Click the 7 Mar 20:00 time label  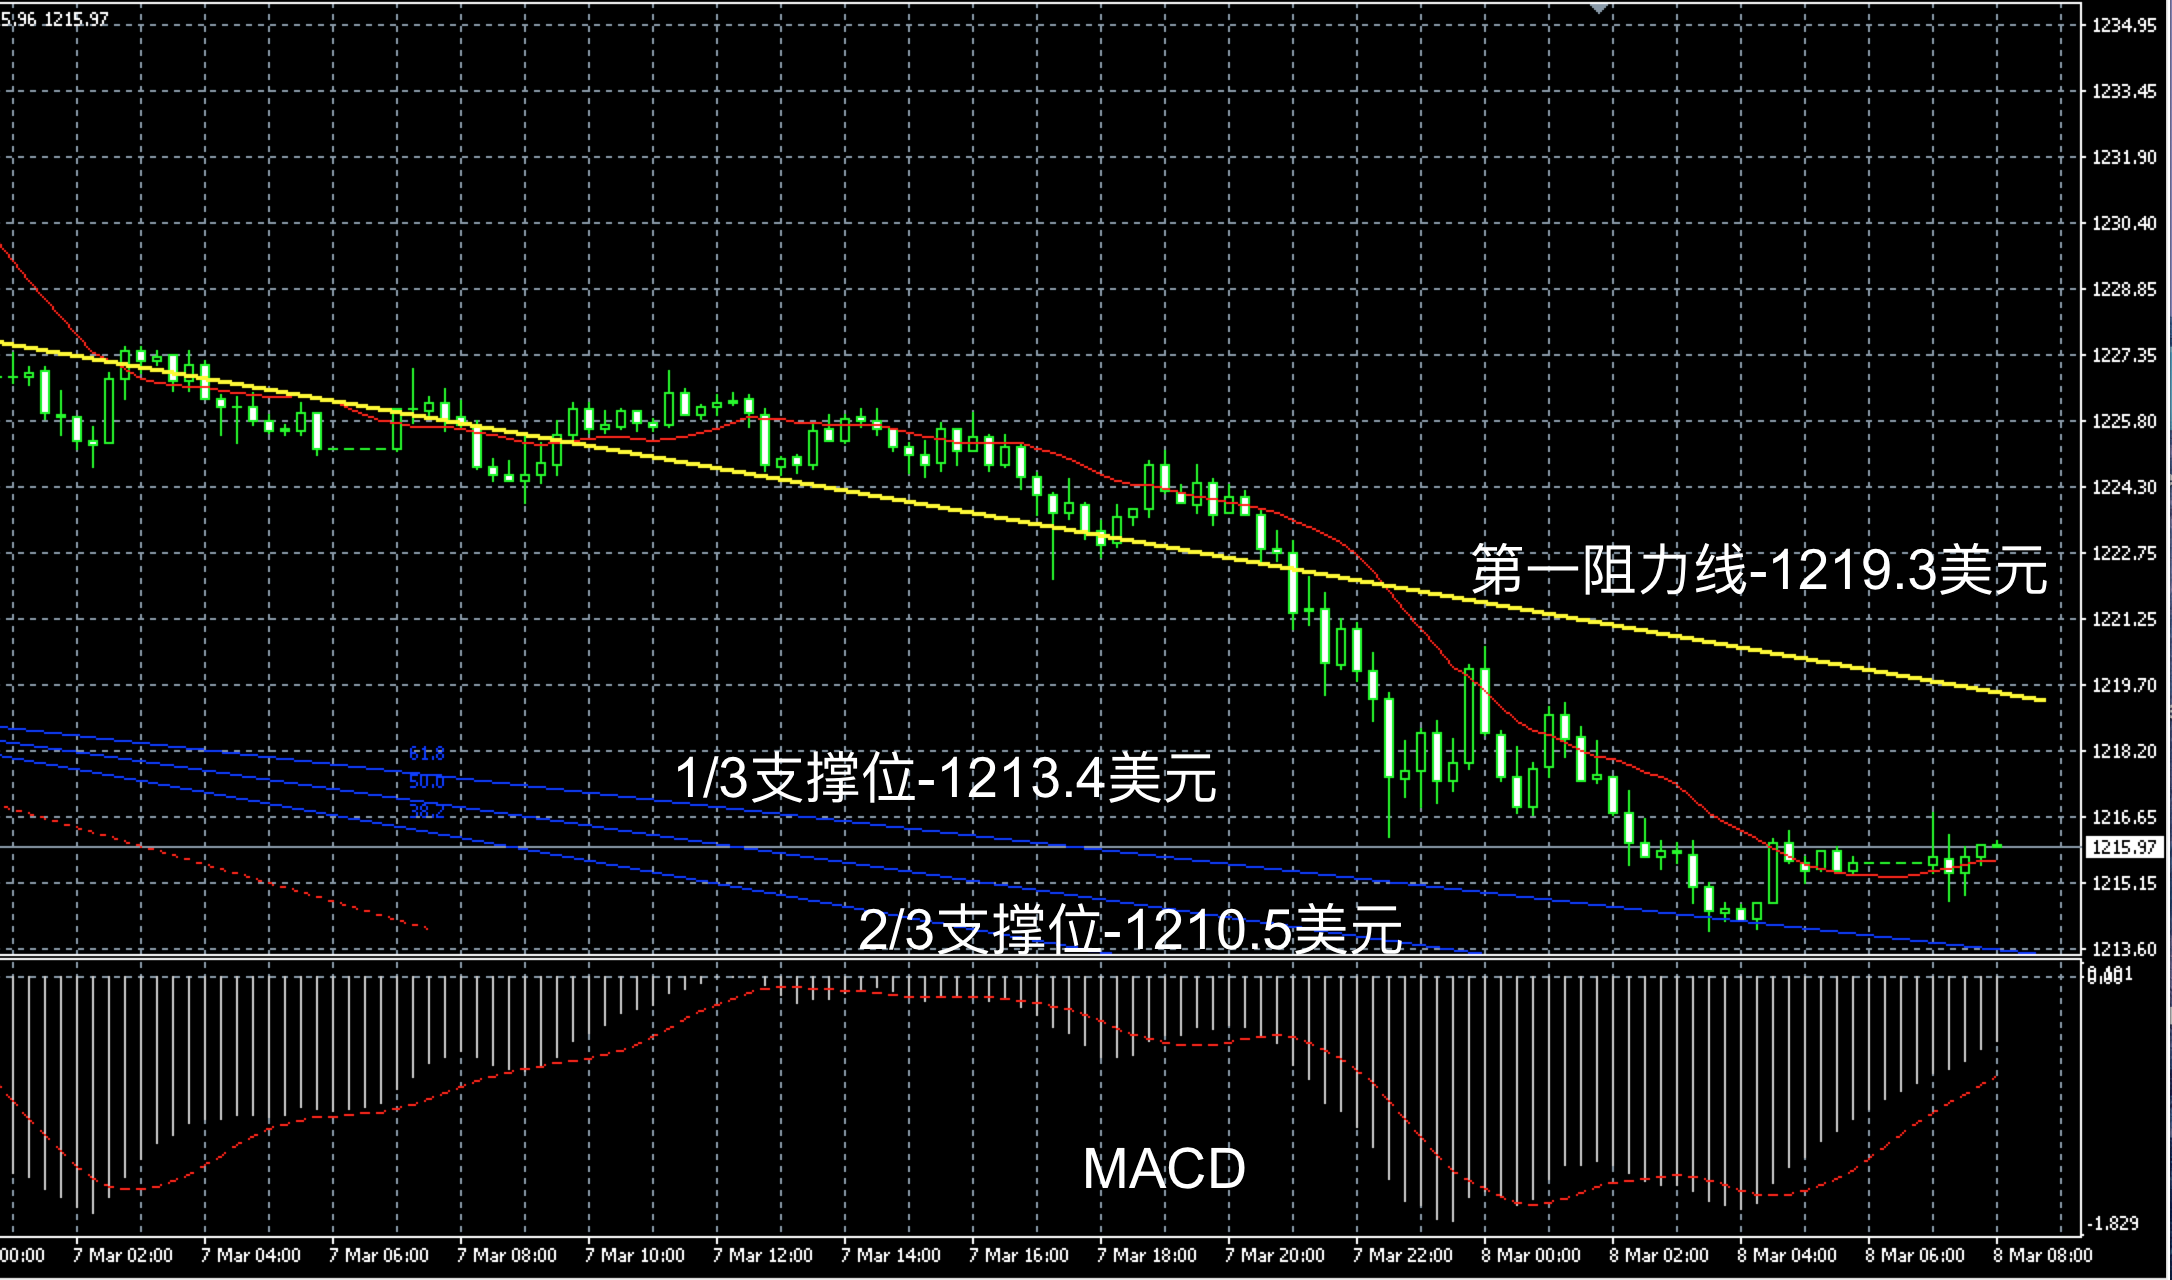1275,1255
